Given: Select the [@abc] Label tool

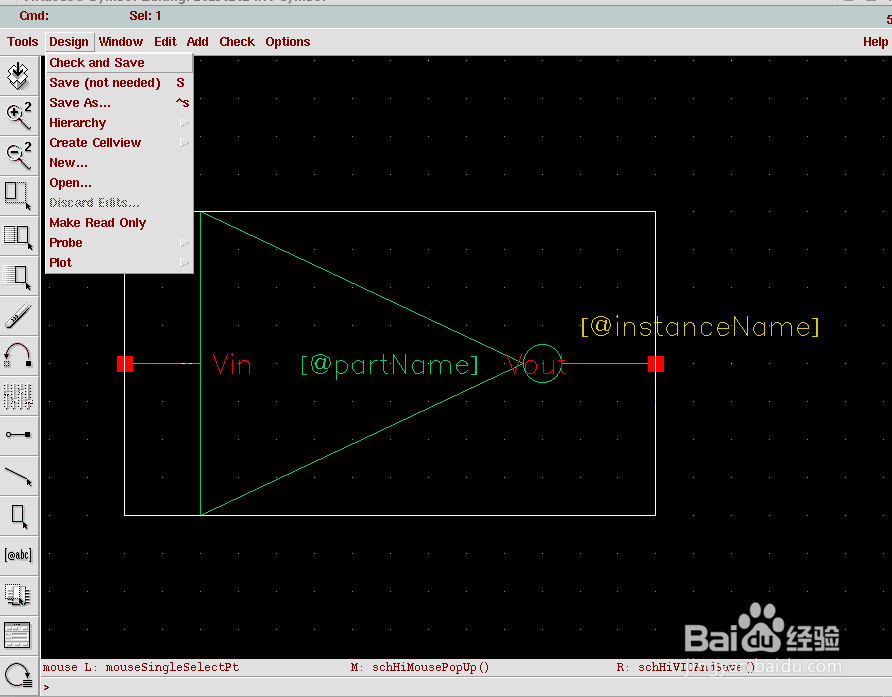Looking at the screenshot, I should (x=19, y=555).
